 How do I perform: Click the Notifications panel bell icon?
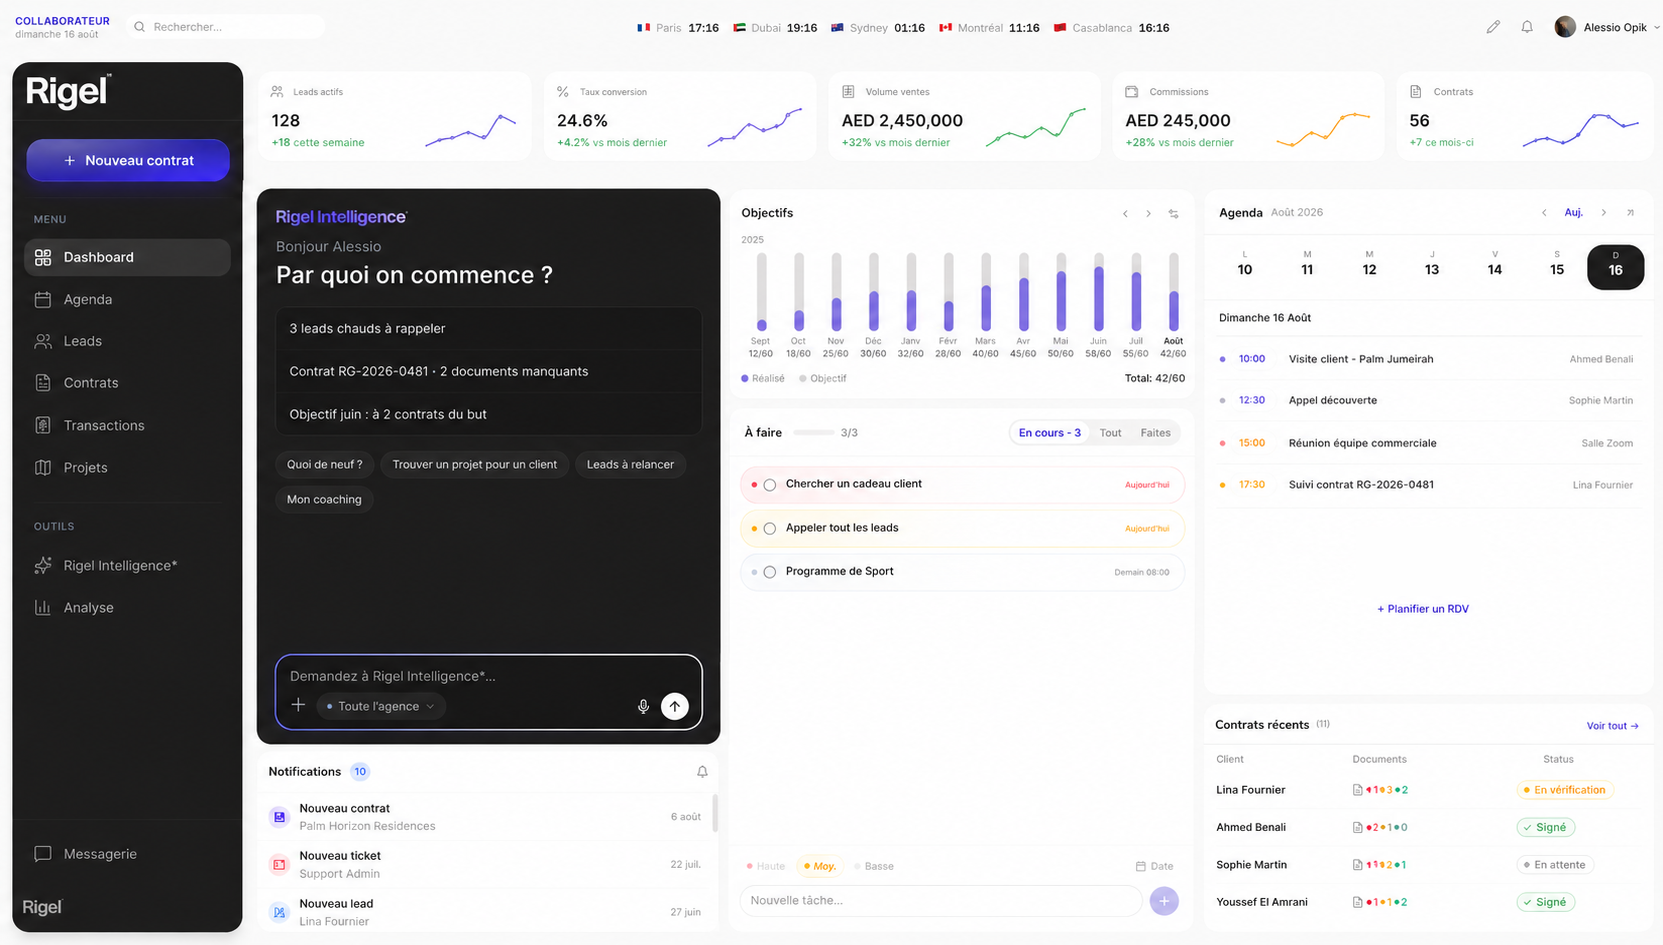point(702,771)
